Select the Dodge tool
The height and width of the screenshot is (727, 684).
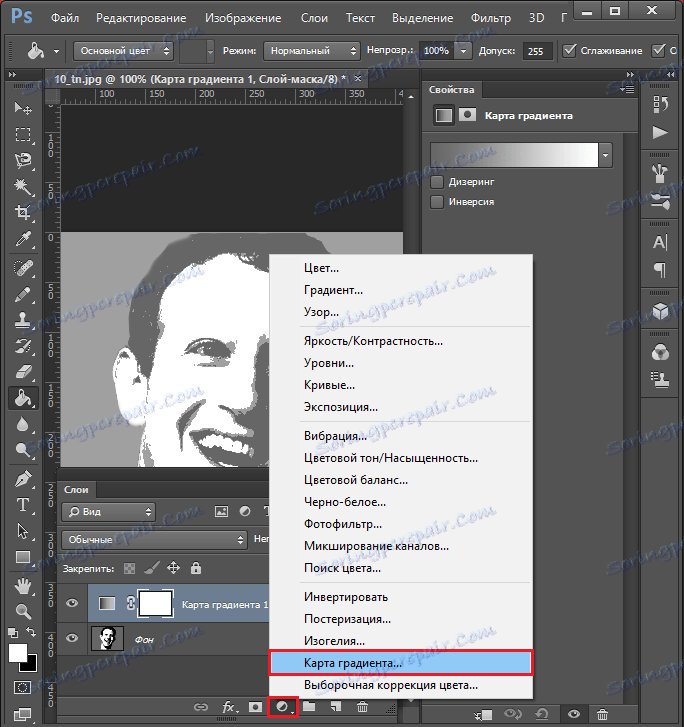(x=22, y=450)
